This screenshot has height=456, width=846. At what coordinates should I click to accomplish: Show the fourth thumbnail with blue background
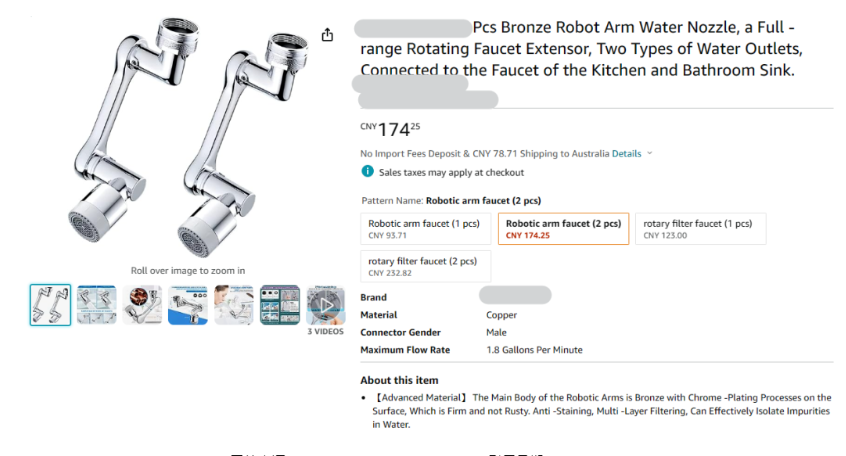point(188,305)
